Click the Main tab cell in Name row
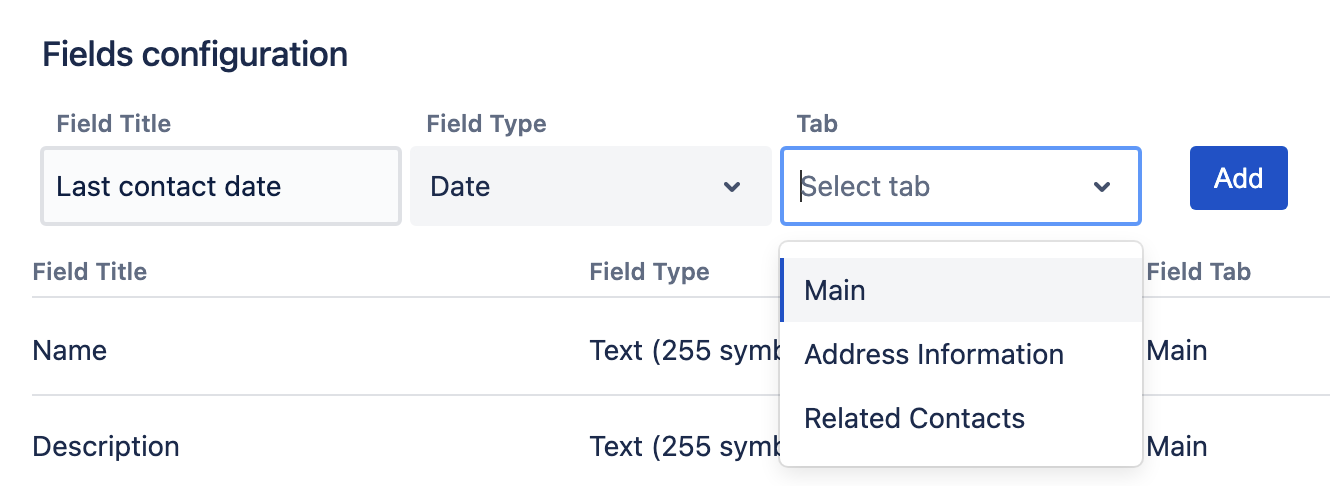 [x=1177, y=351]
